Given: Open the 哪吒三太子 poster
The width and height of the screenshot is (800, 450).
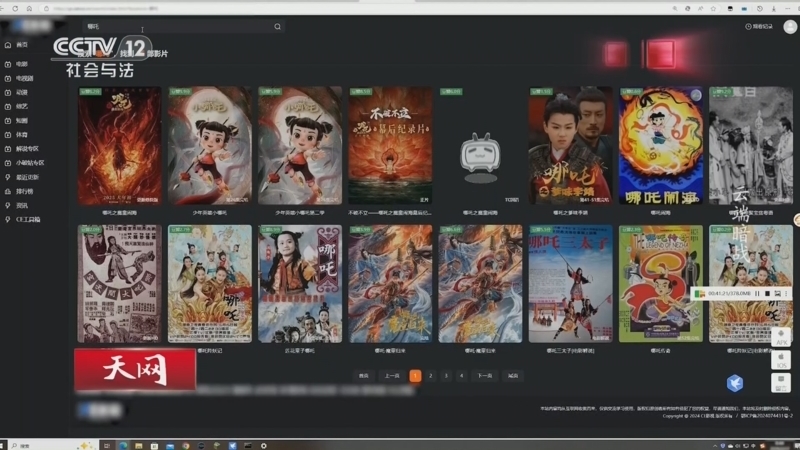Looking at the screenshot, I should [x=570, y=284].
